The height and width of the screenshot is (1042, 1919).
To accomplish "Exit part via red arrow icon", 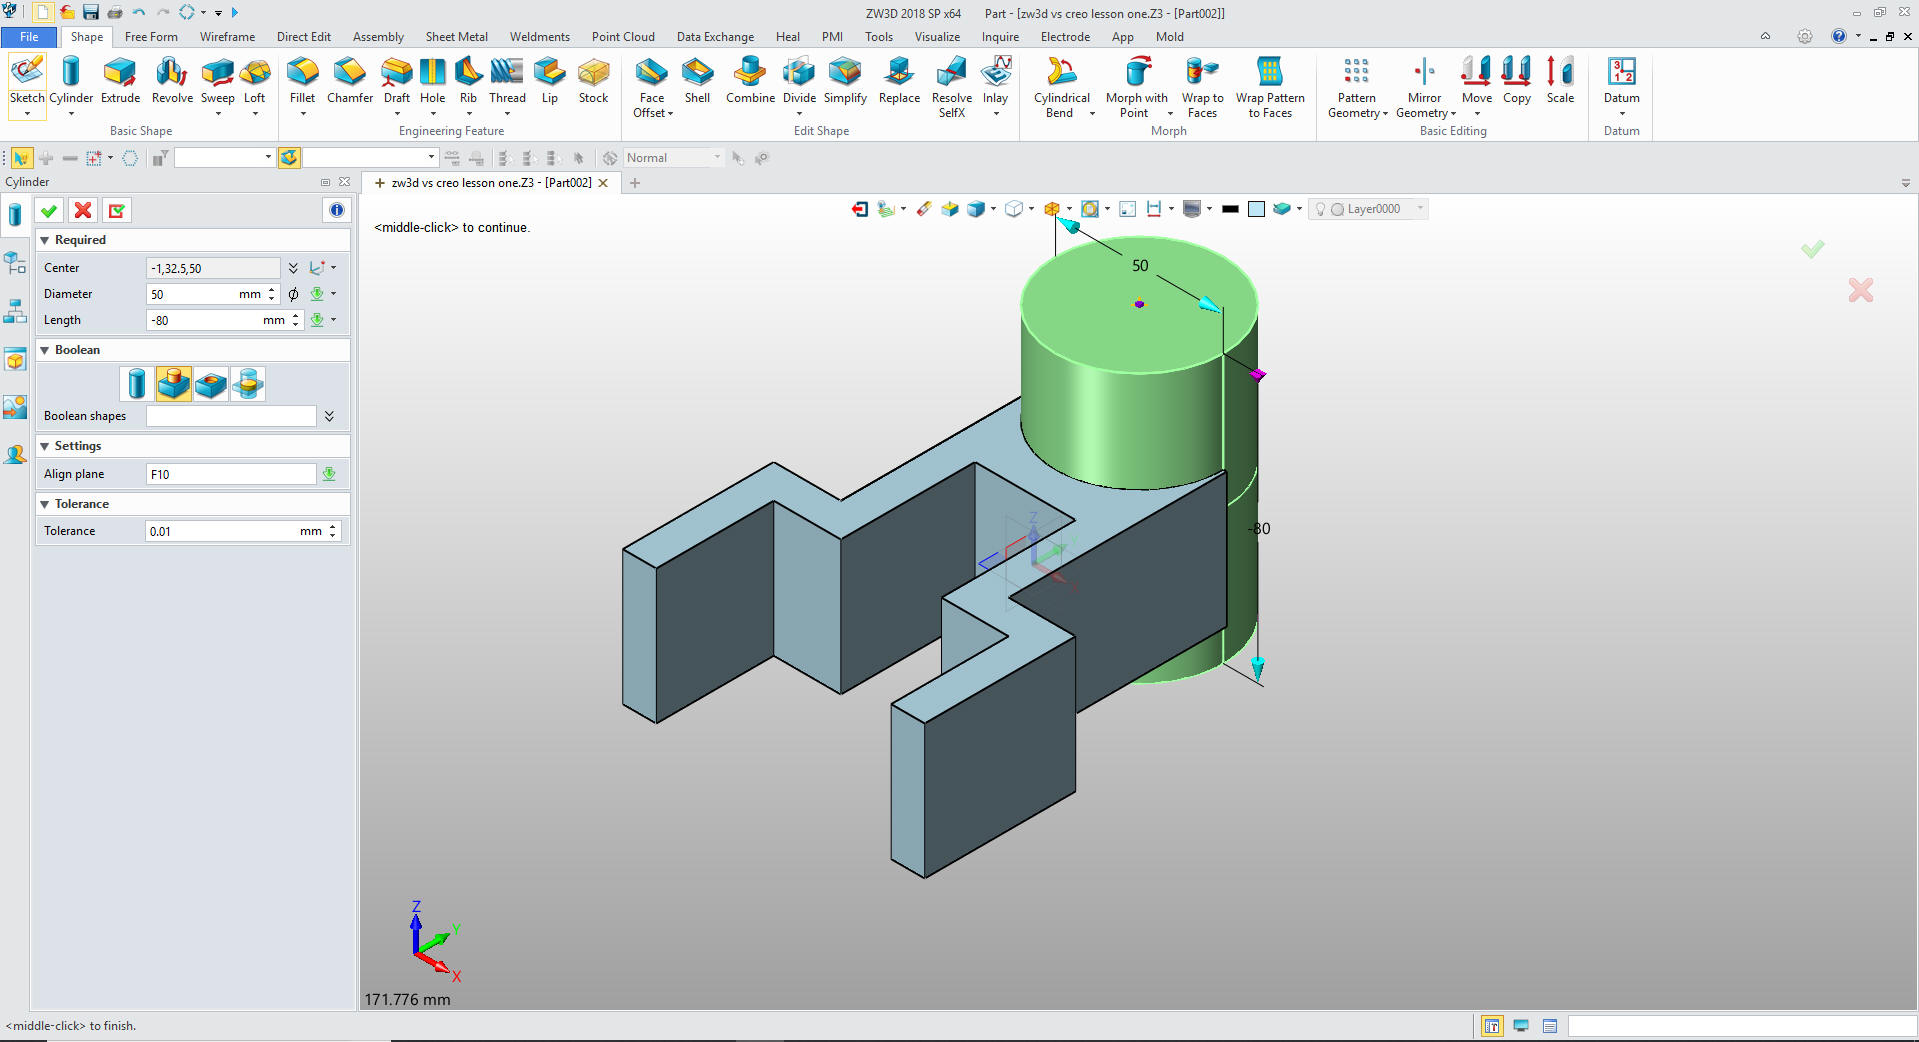I will tap(859, 209).
